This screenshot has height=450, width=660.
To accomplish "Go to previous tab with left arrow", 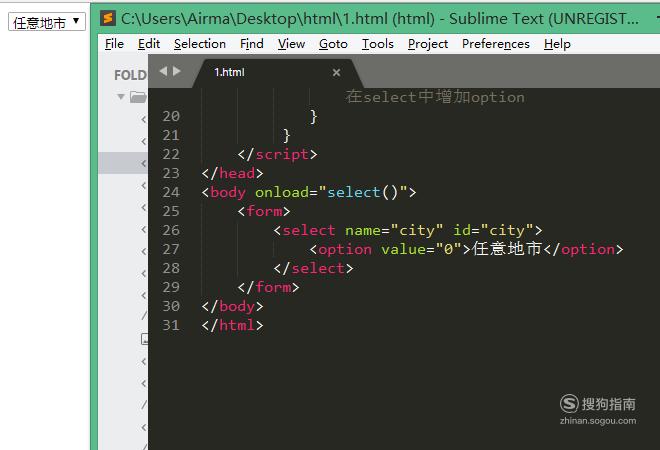I will pos(163,71).
